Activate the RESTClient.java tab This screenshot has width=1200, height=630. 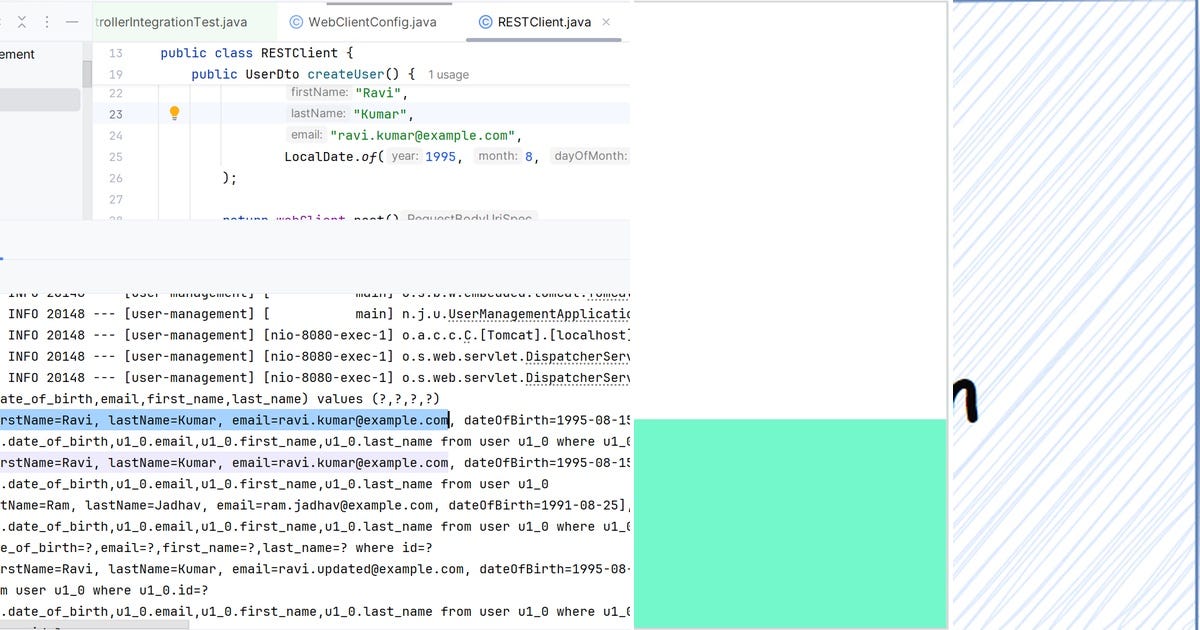pyautogui.click(x=545, y=21)
